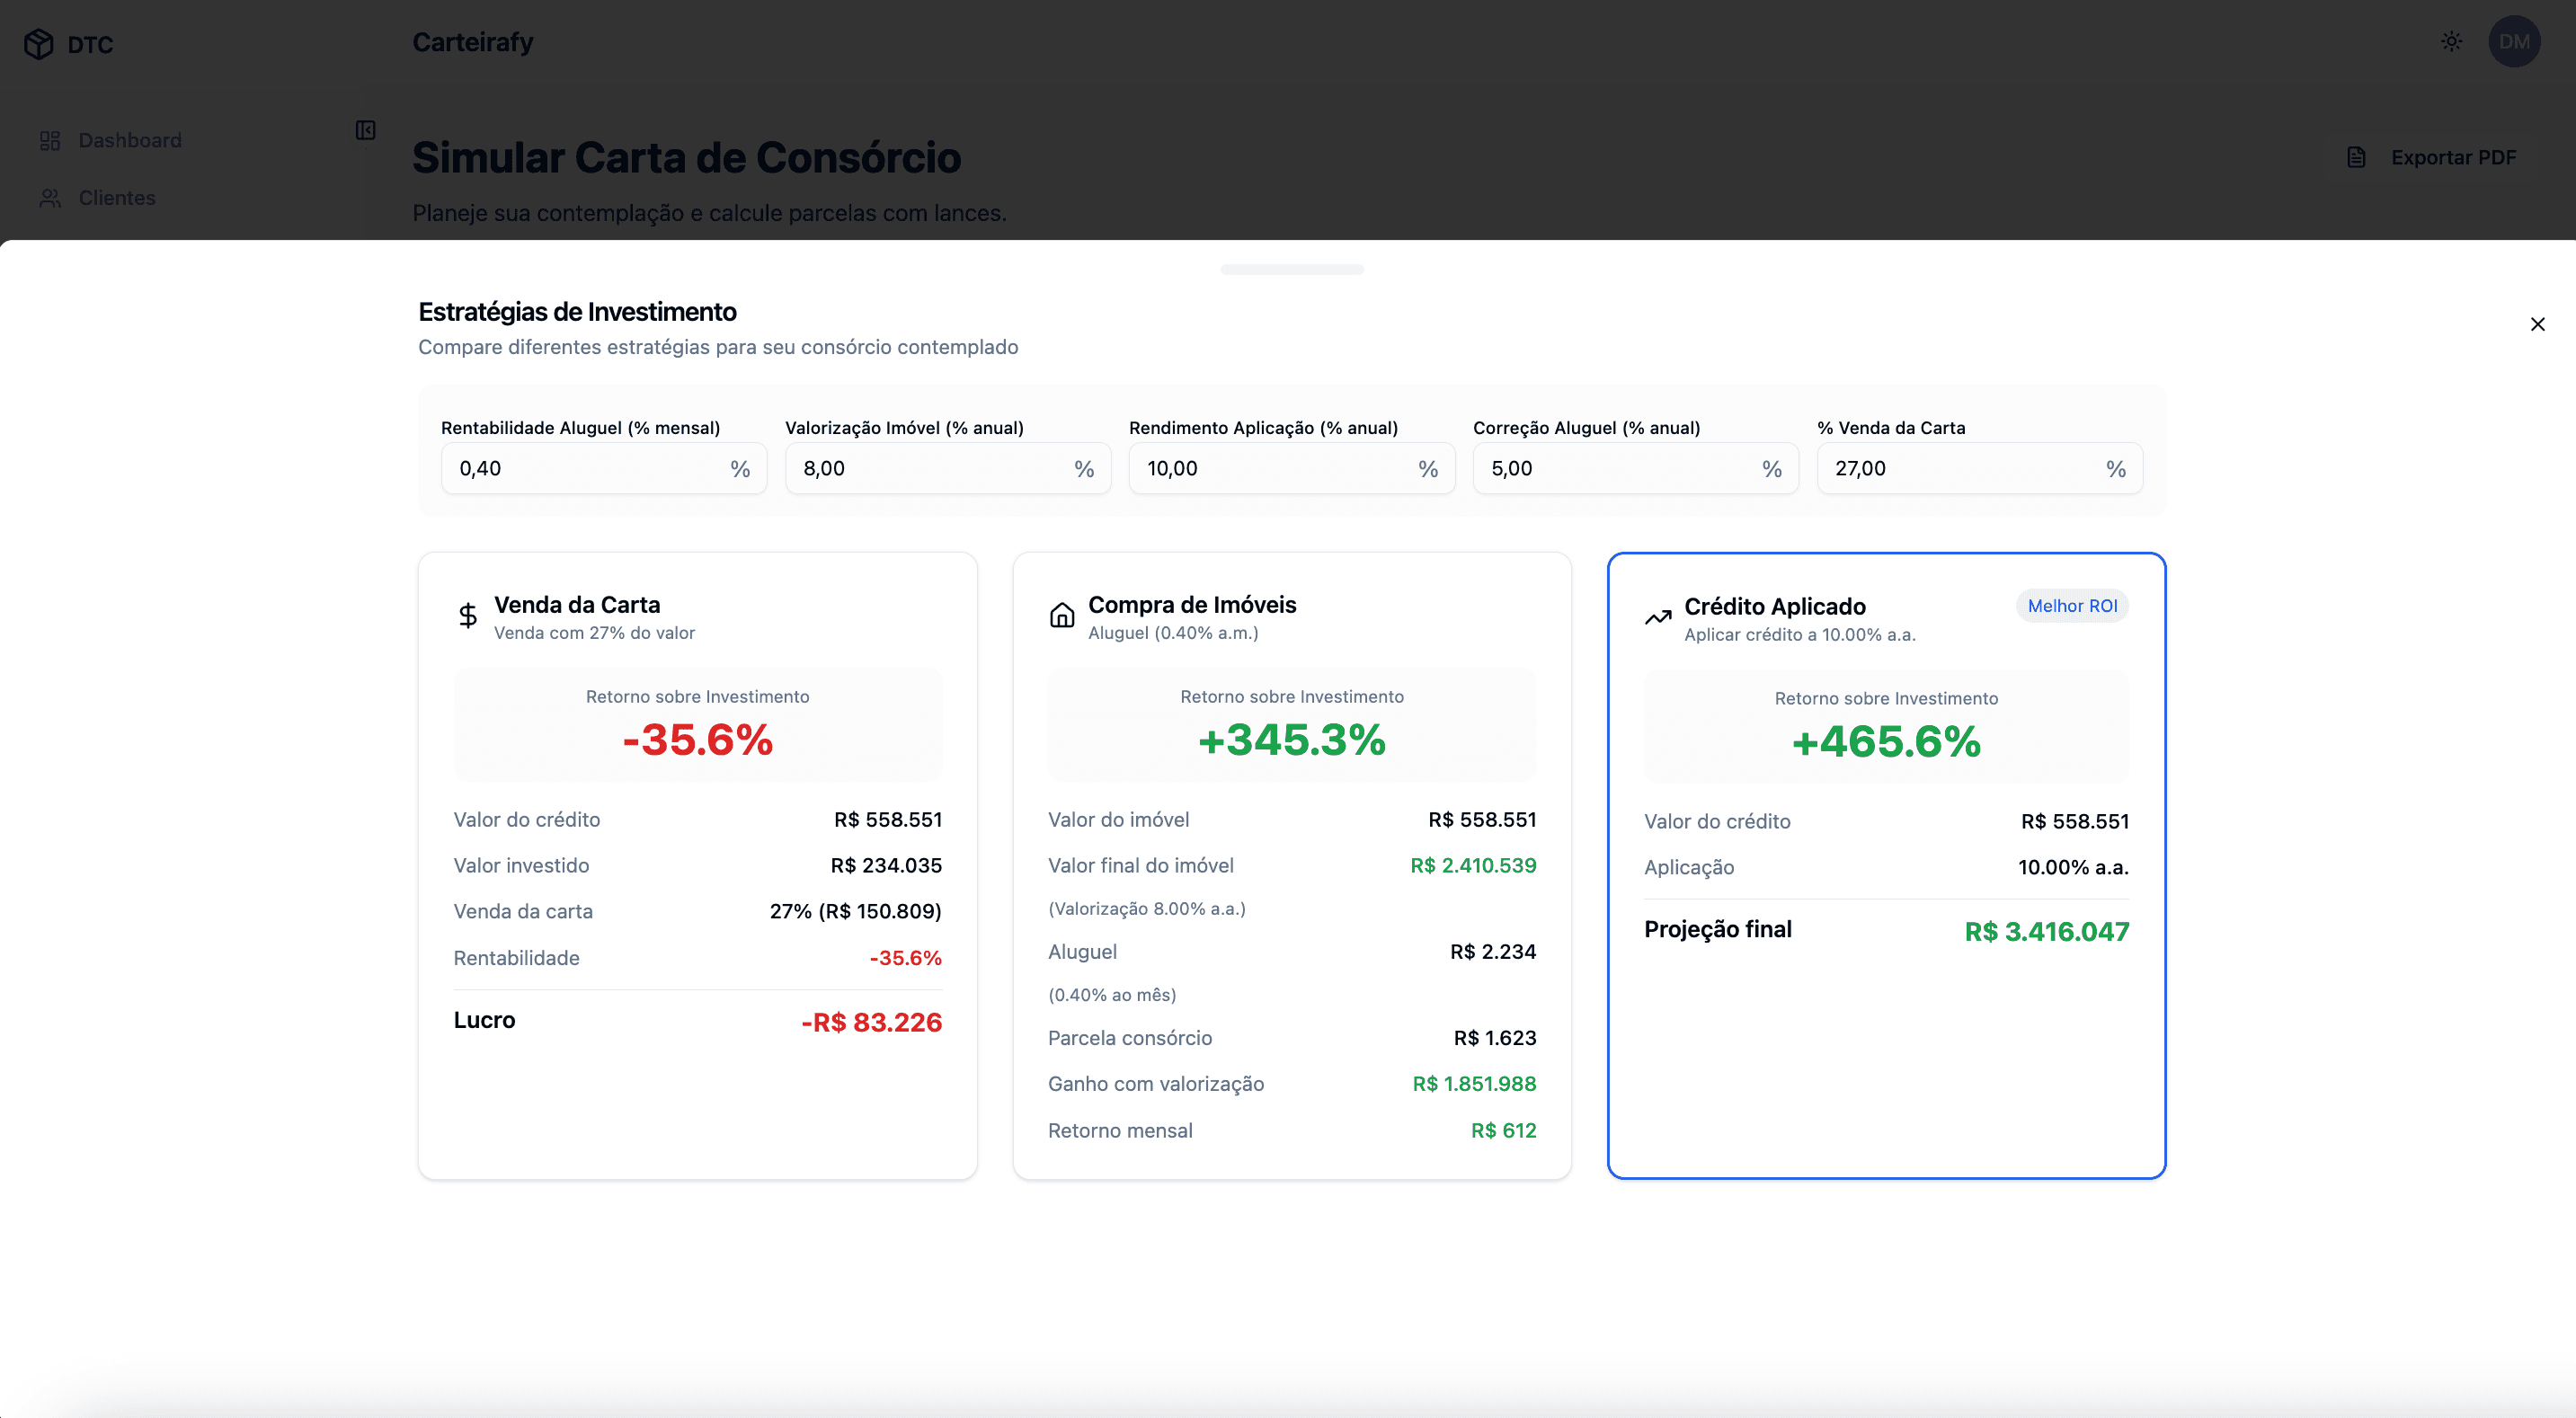Viewport: 2576px width, 1418px height.
Task: Click the DTC cube logo
Action: pyautogui.click(x=38, y=43)
